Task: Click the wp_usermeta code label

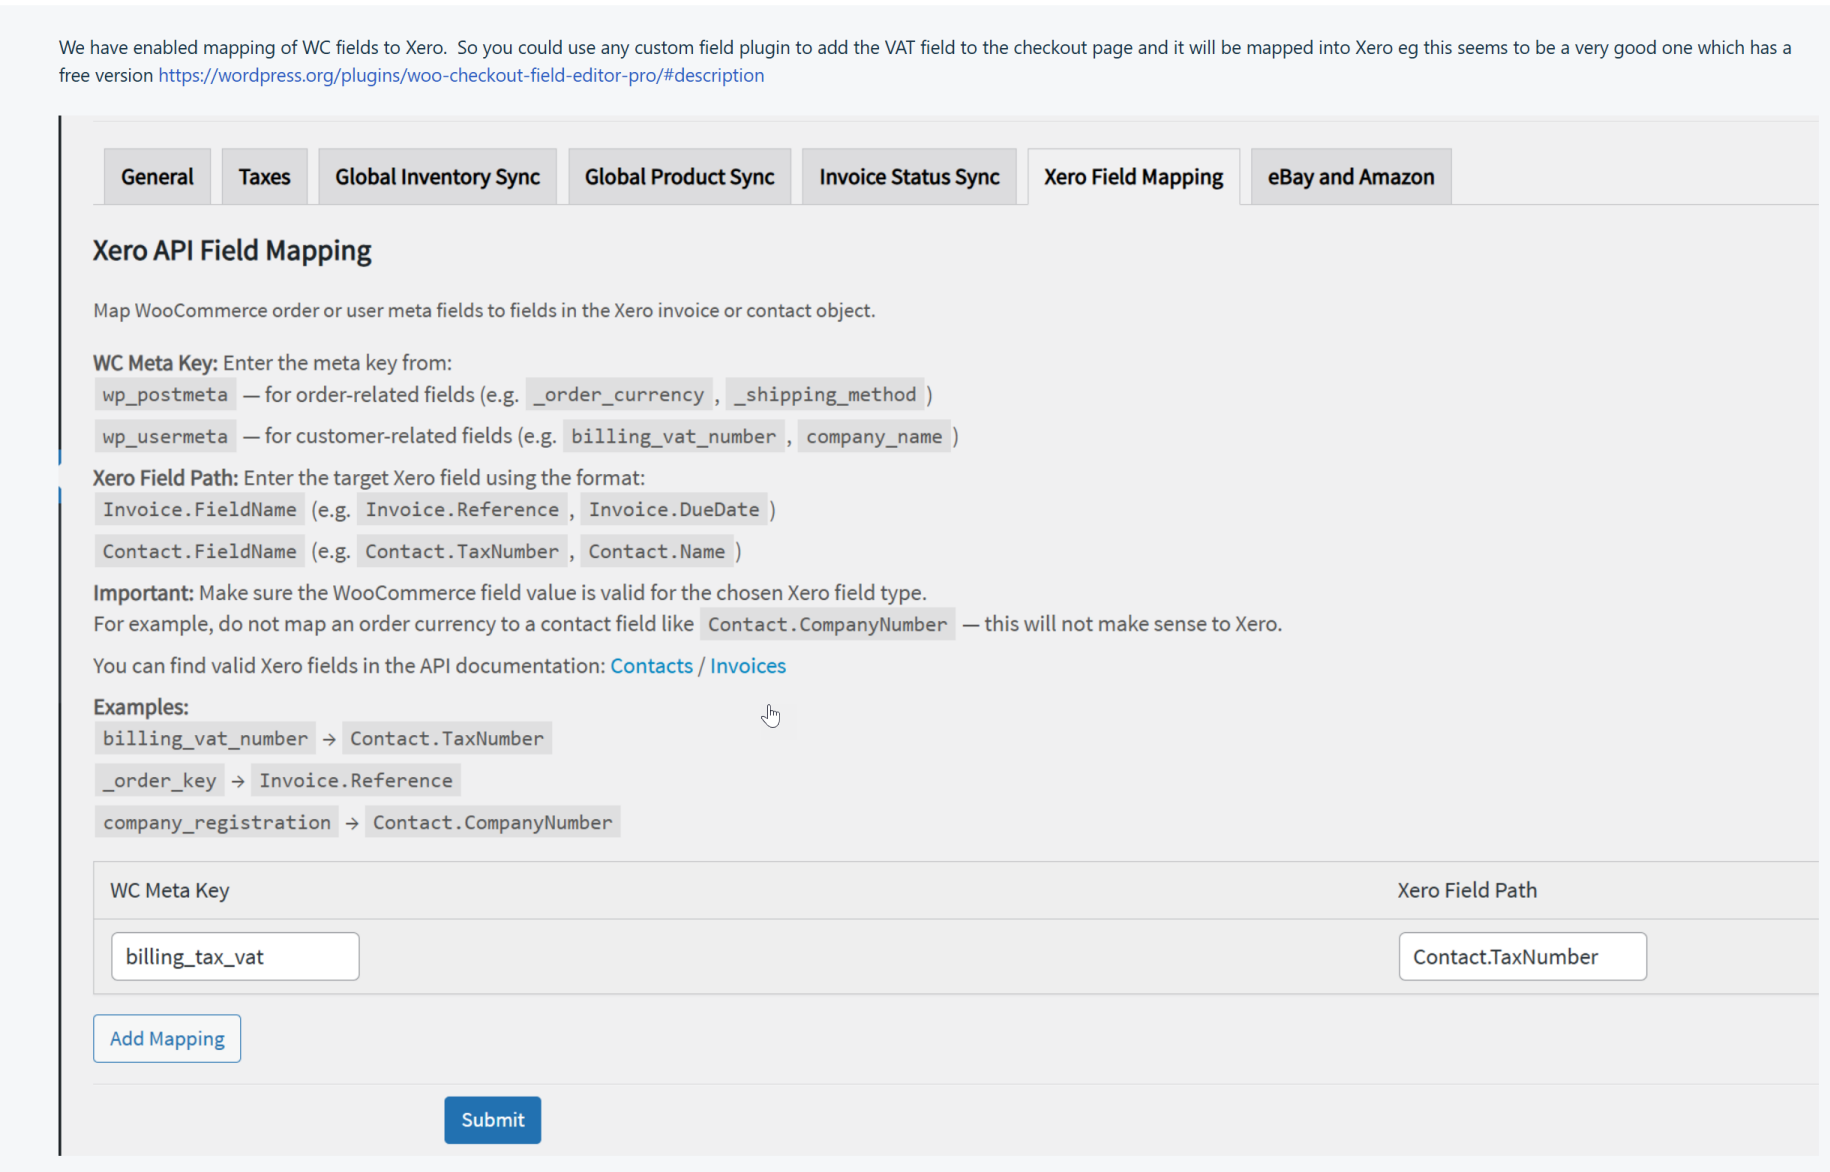Action: (x=165, y=437)
